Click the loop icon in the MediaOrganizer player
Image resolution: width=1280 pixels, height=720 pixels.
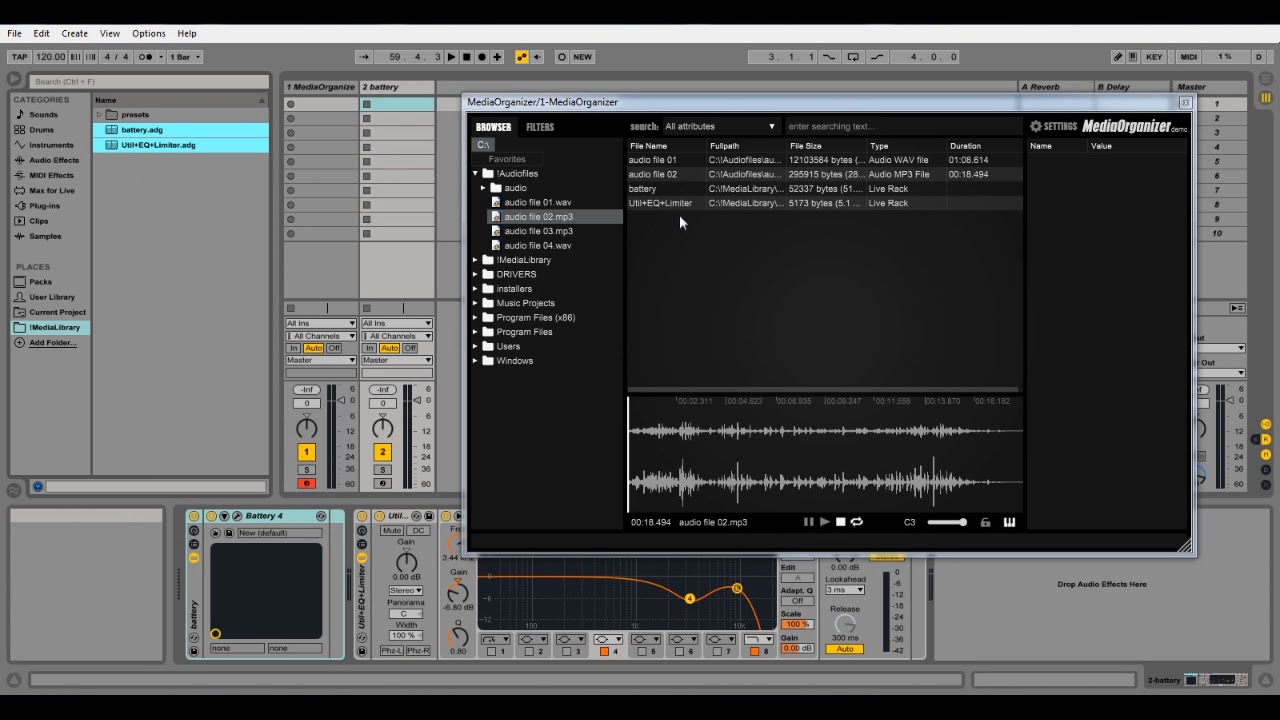(856, 522)
